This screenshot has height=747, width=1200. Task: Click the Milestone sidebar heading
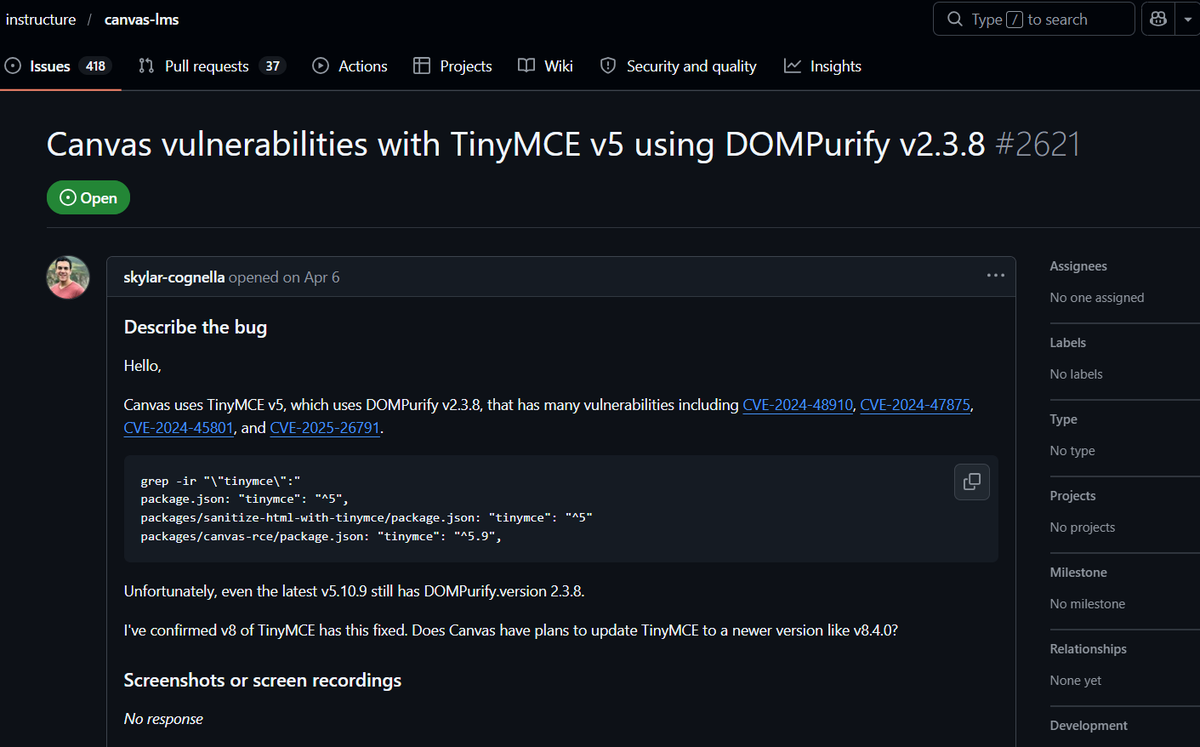pos(1078,572)
